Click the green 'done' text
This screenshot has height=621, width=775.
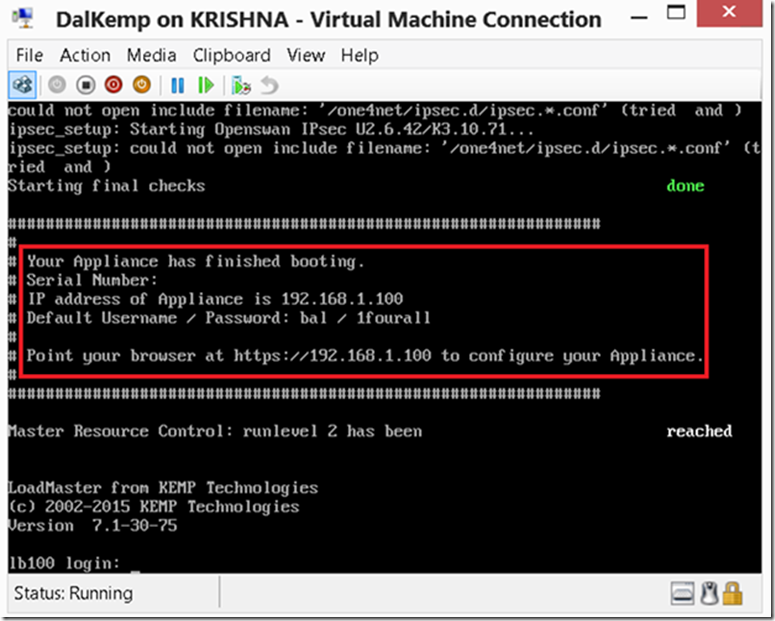[685, 186]
